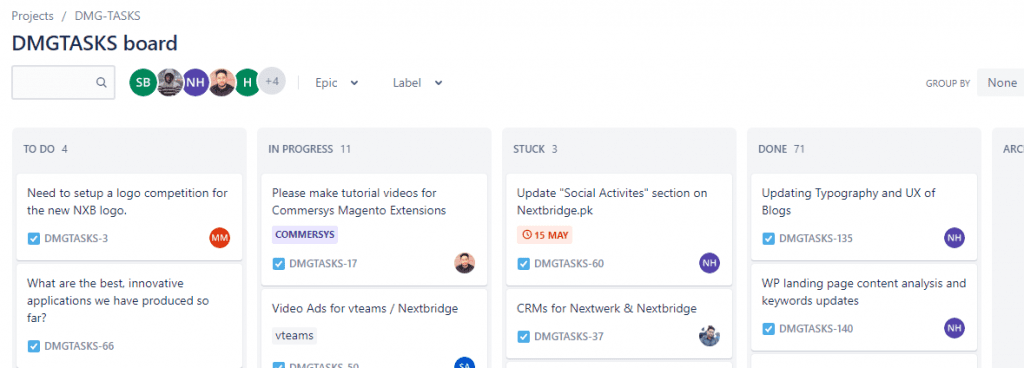
Task: Open issue key DMGTASKS-17
Action: click(x=323, y=264)
